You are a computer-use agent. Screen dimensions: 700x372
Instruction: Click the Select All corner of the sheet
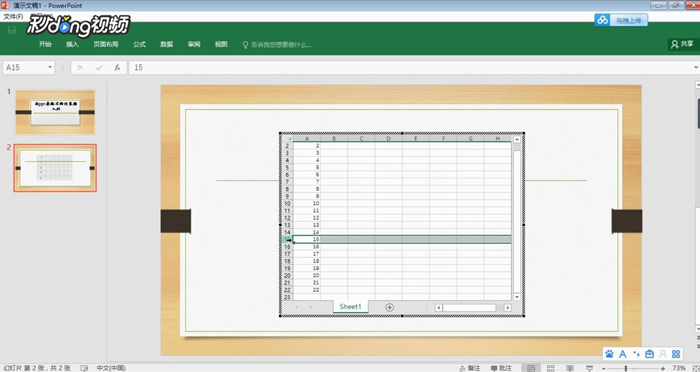(288, 139)
